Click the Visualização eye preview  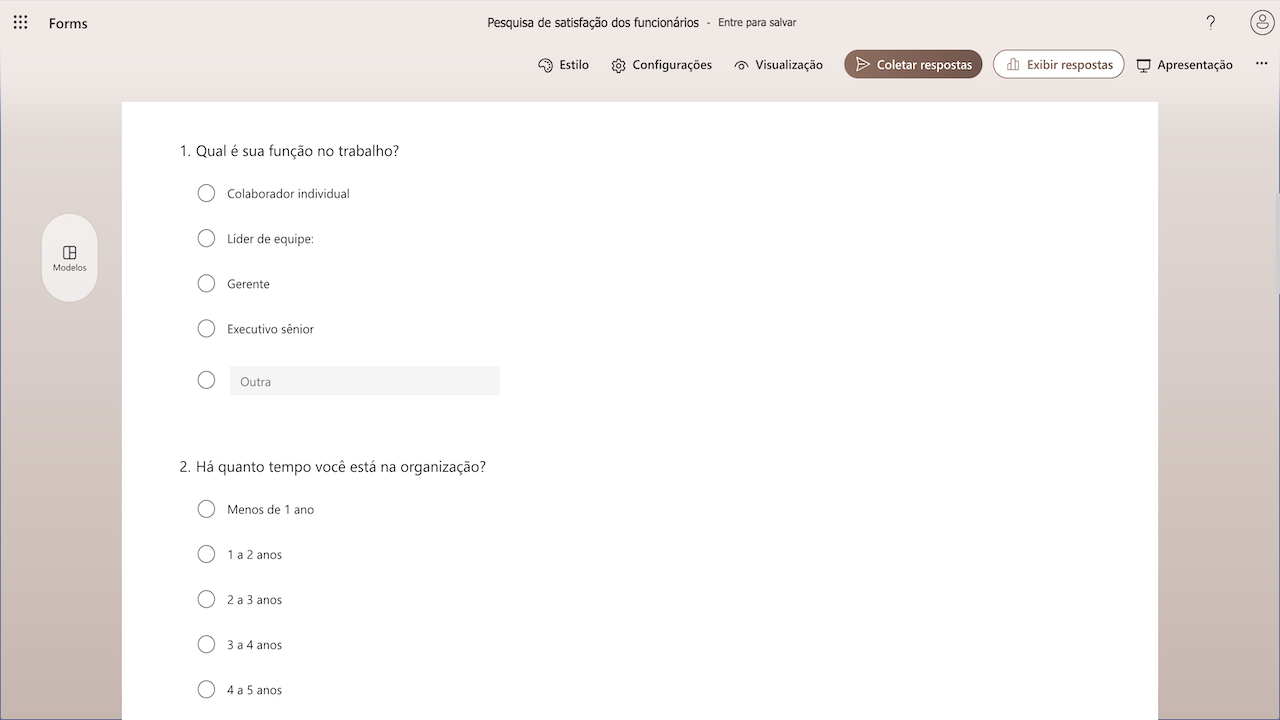point(778,65)
